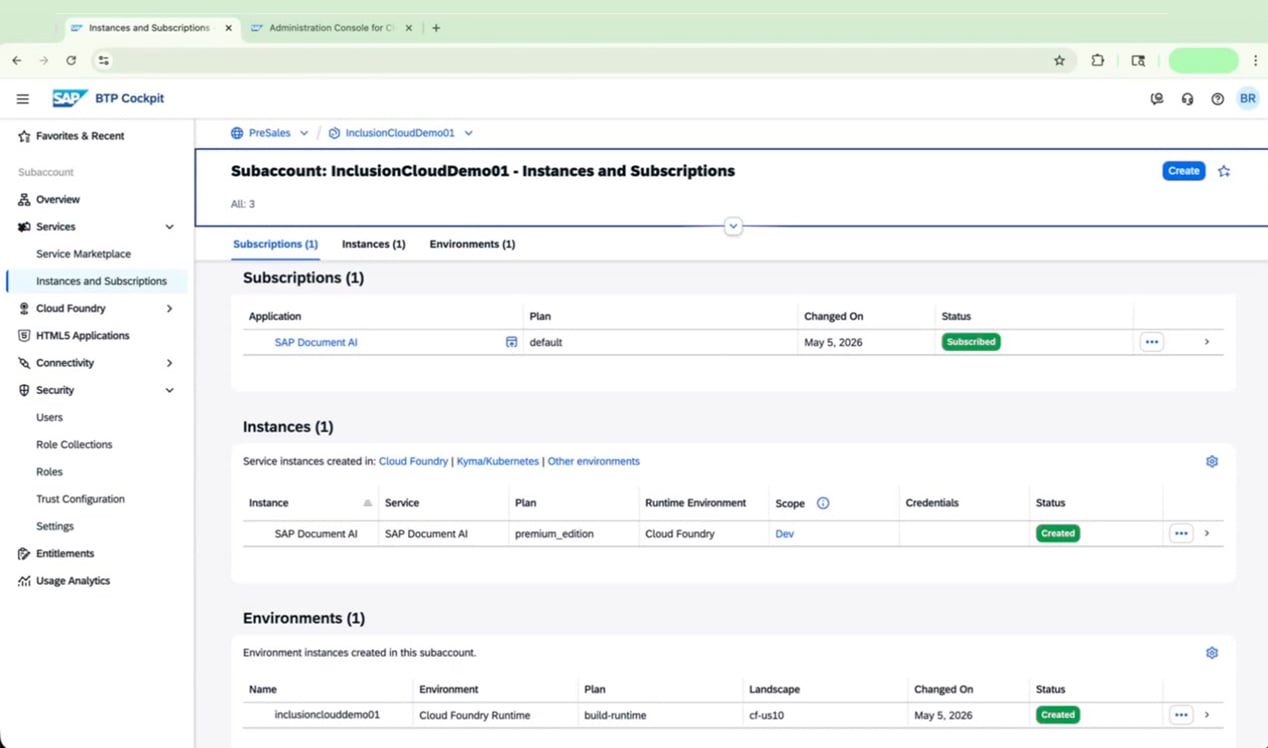Show Scope column info icon
This screenshot has height=748, width=1268.
tap(823, 503)
